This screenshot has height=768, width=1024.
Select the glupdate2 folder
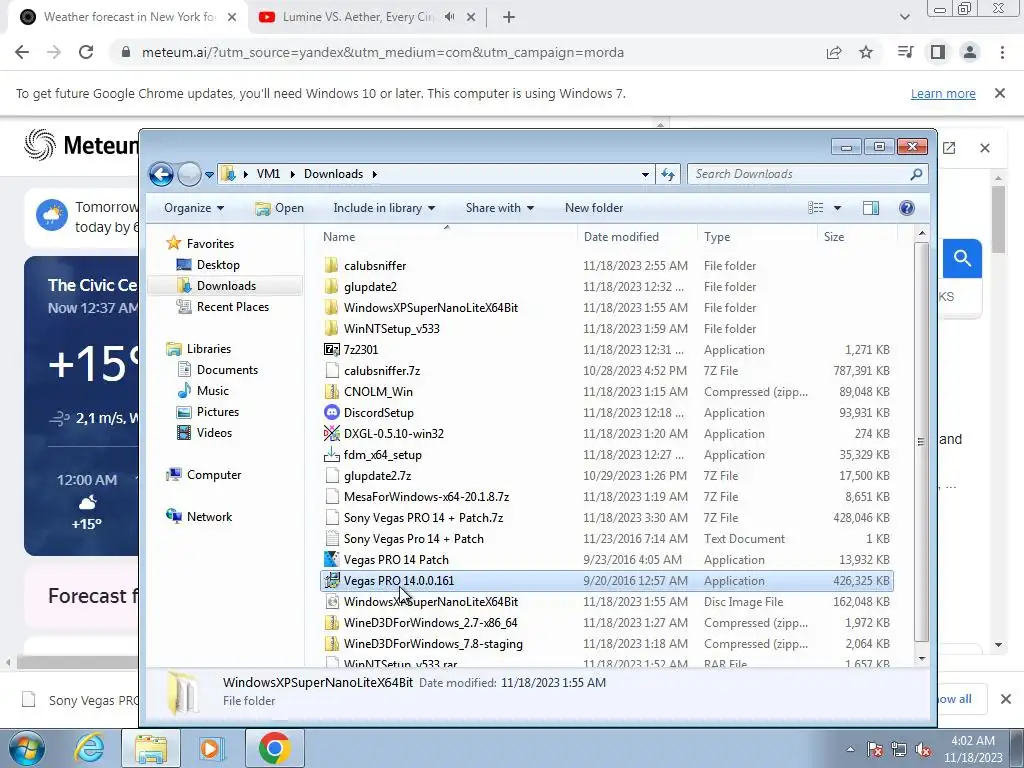(370, 287)
